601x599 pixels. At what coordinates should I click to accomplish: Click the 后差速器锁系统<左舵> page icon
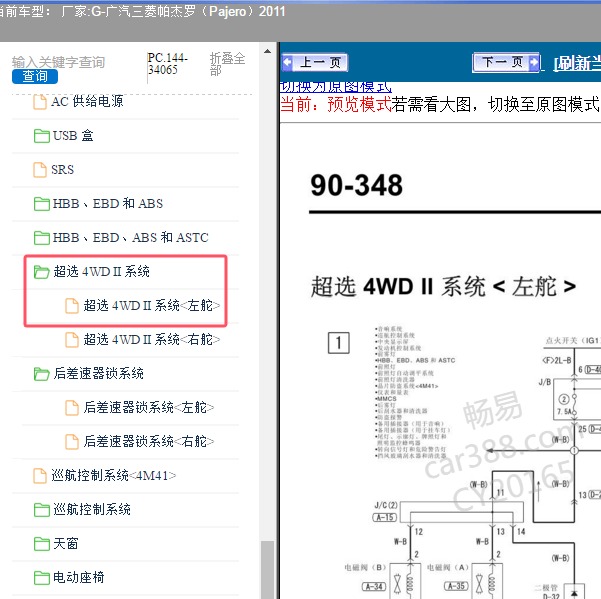72,407
